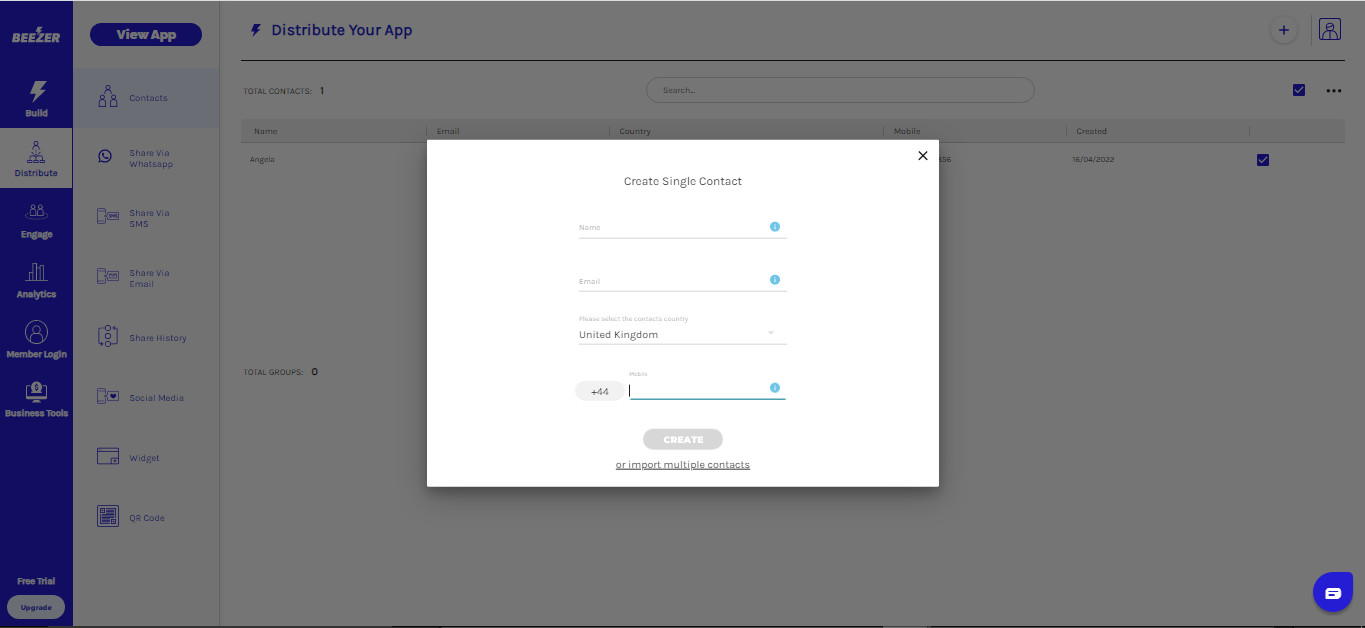Image resolution: width=1365 pixels, height=628 pixels.
Task: Open the user profile icon
Action: pos(1329,30)
